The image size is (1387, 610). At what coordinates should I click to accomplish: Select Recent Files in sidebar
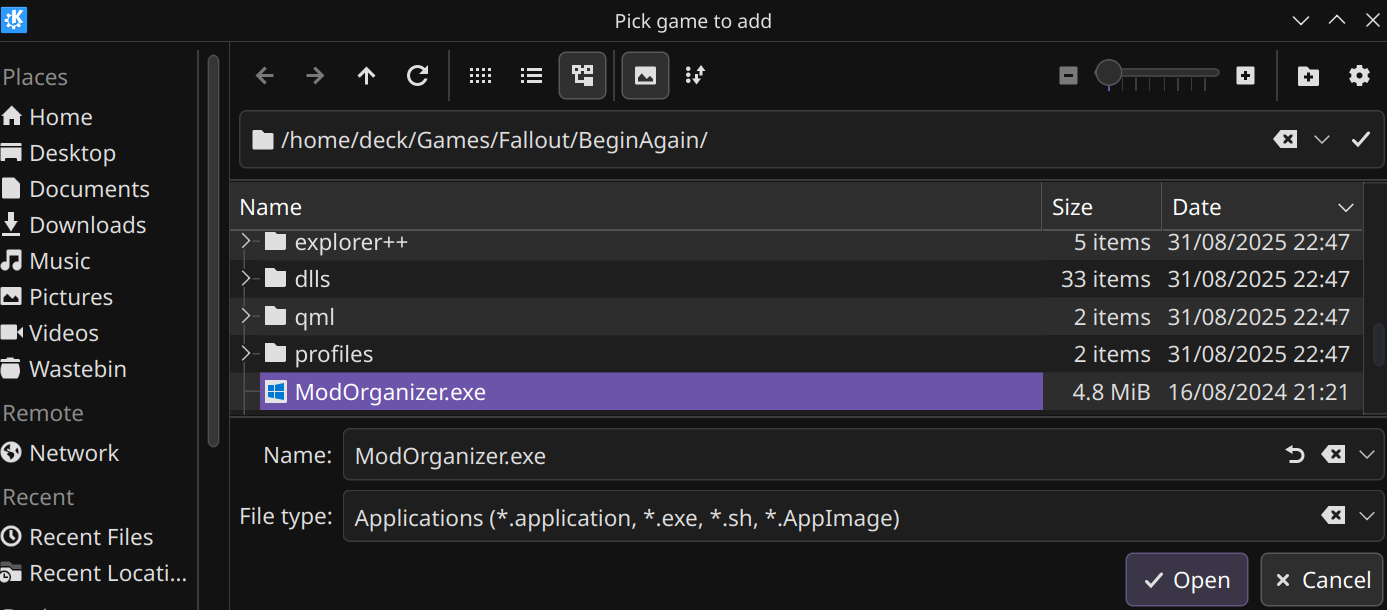point(90,537)
